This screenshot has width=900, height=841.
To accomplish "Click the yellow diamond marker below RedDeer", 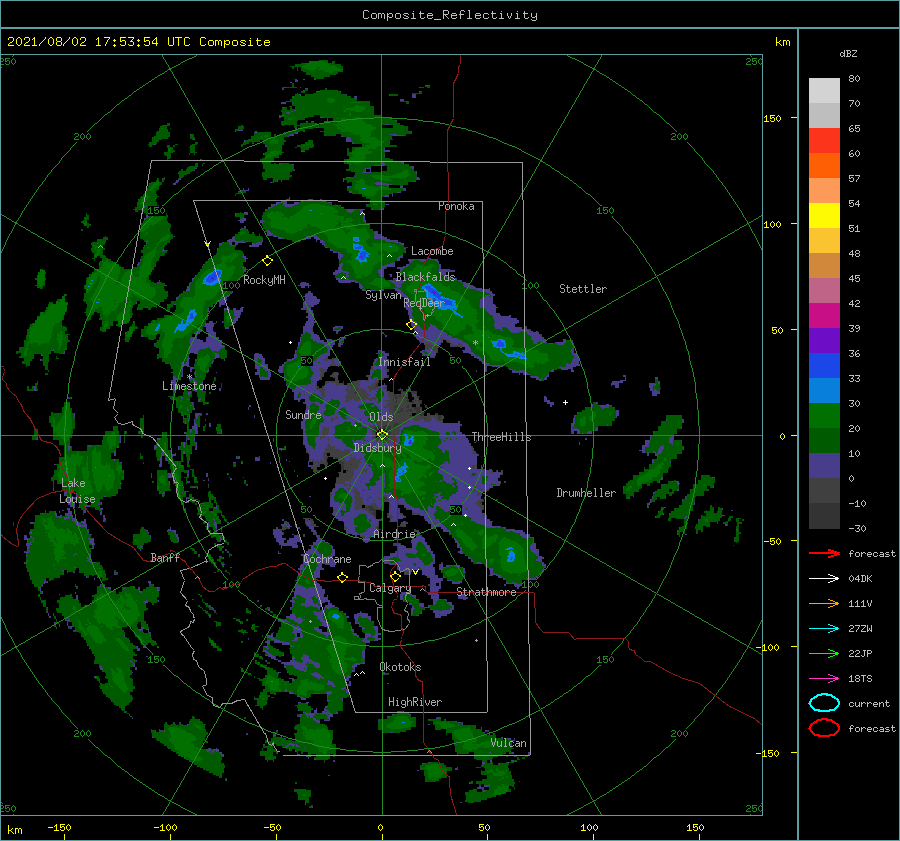I will (x=412, y=325).
